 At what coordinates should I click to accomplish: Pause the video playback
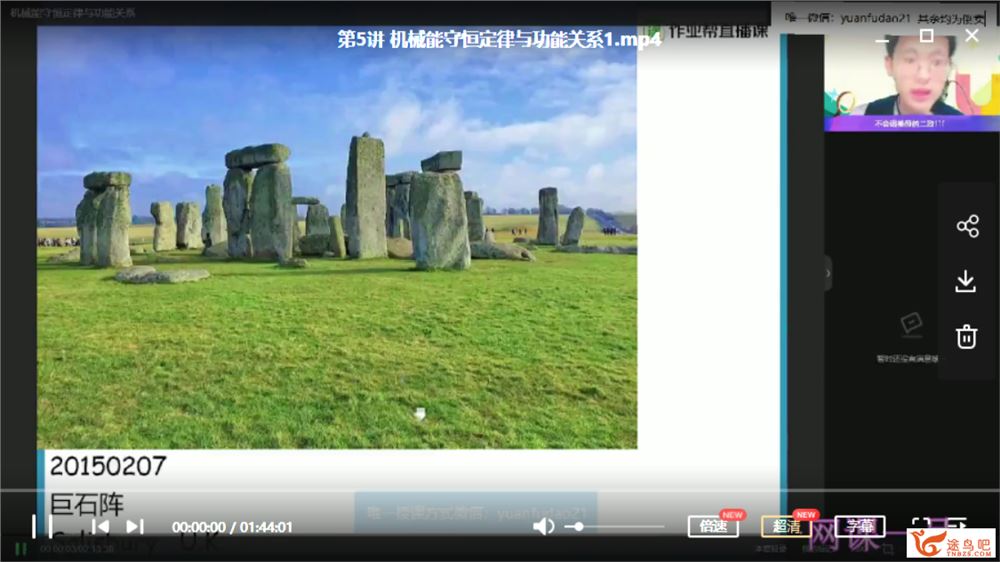pos(42,527)
